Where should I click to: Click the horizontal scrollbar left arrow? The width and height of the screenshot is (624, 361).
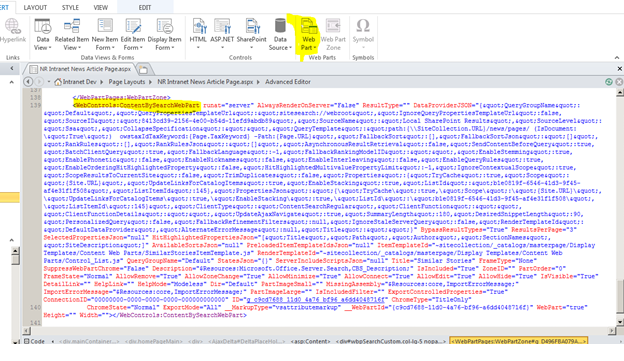[27, 330]
